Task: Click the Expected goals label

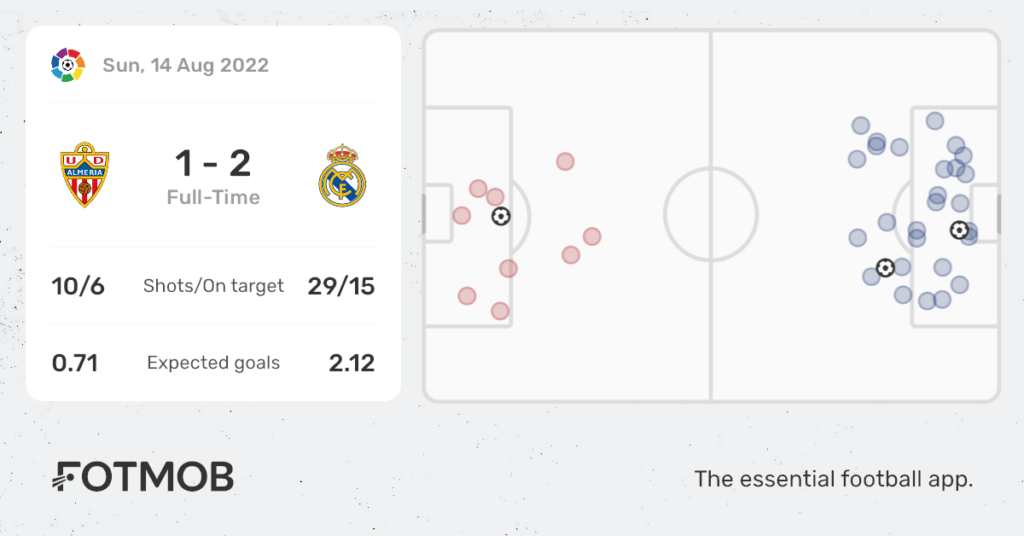Action: tap(214, 363)
